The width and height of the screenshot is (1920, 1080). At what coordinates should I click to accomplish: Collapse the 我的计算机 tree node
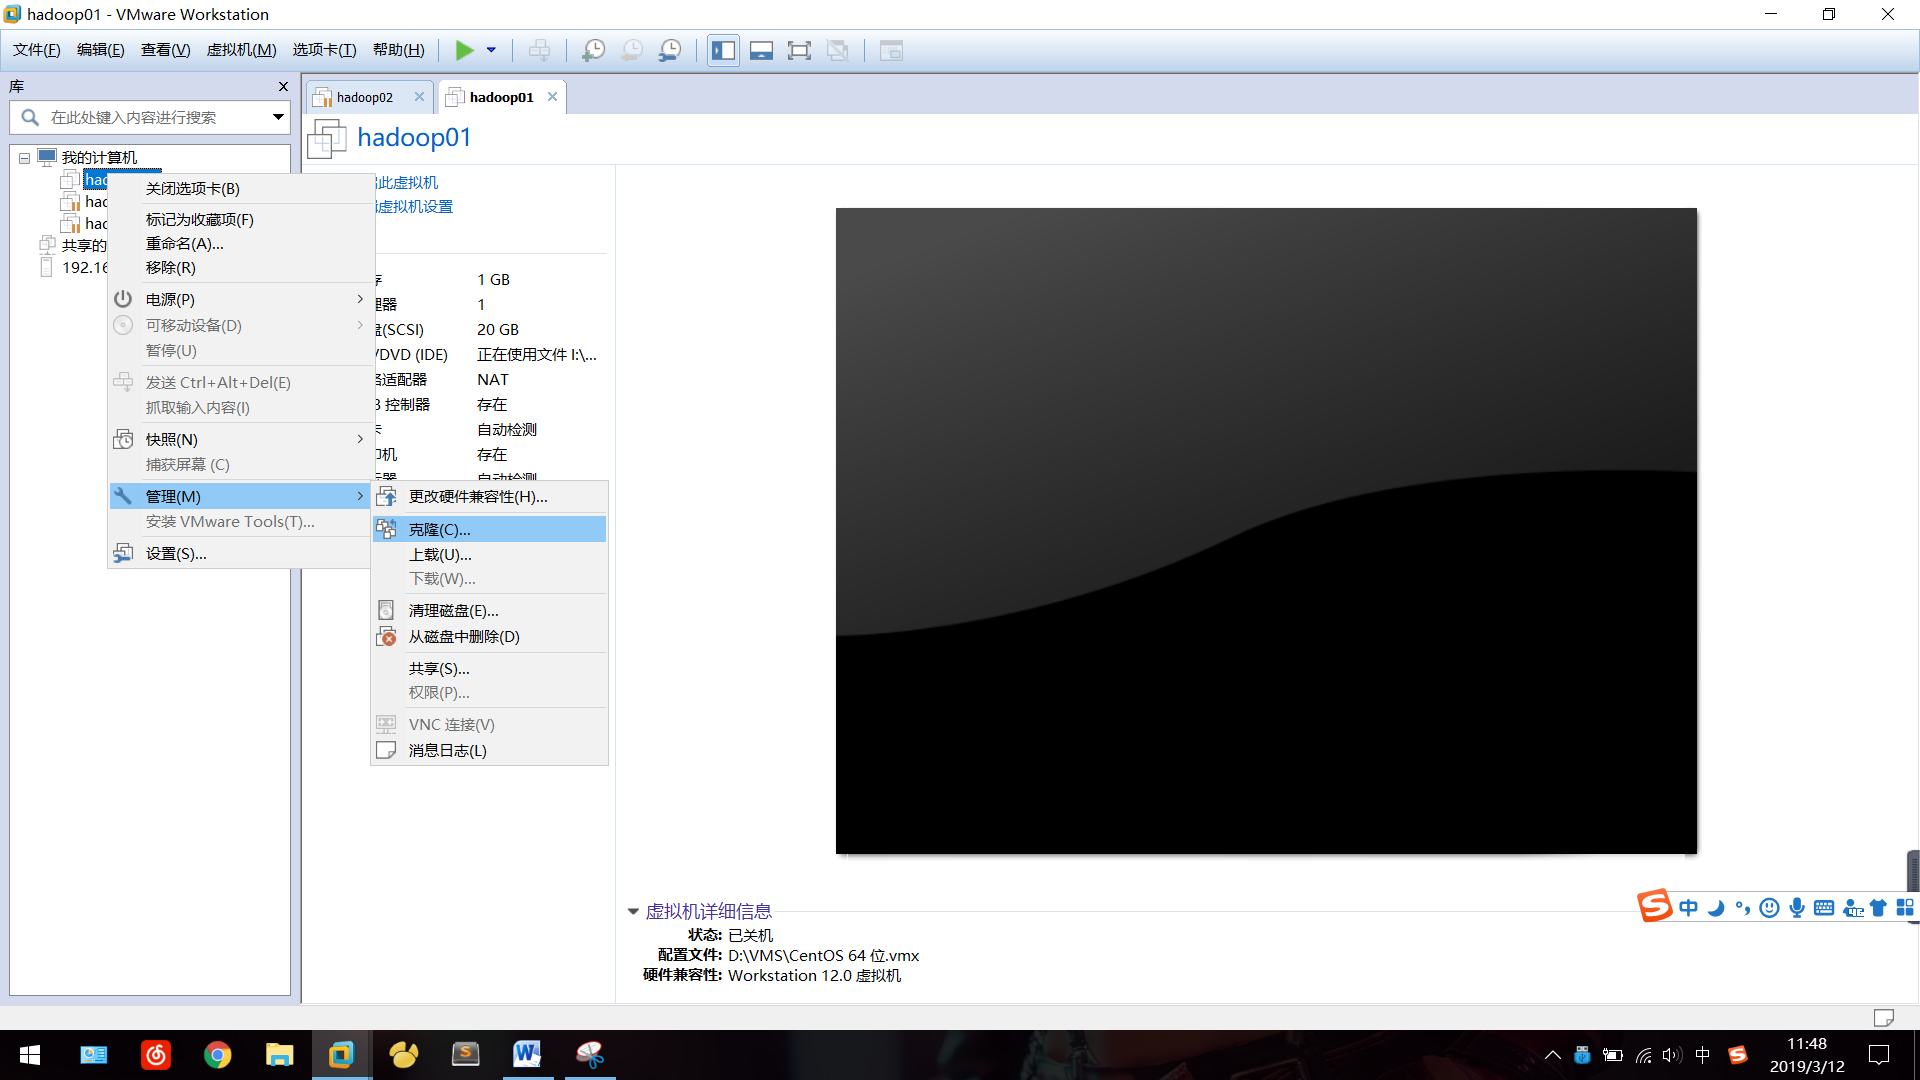[x=24, y=158]
